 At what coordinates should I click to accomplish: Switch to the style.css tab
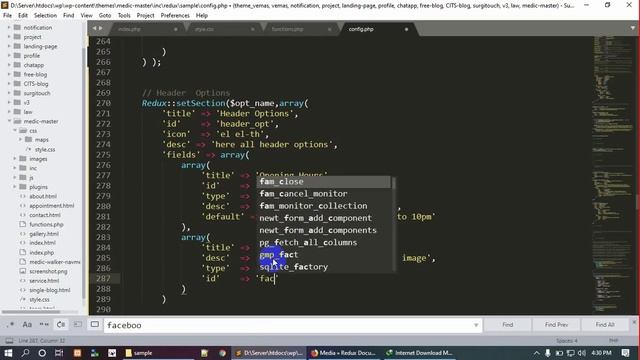[x=221, y=29]
